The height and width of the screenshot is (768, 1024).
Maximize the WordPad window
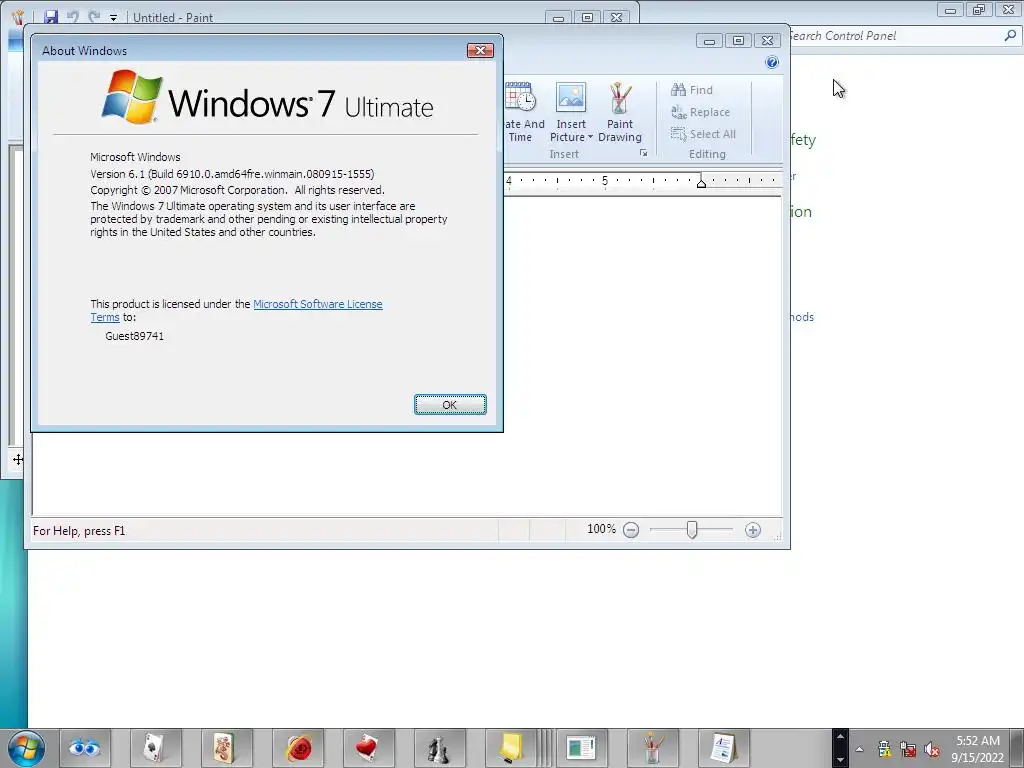738,40
